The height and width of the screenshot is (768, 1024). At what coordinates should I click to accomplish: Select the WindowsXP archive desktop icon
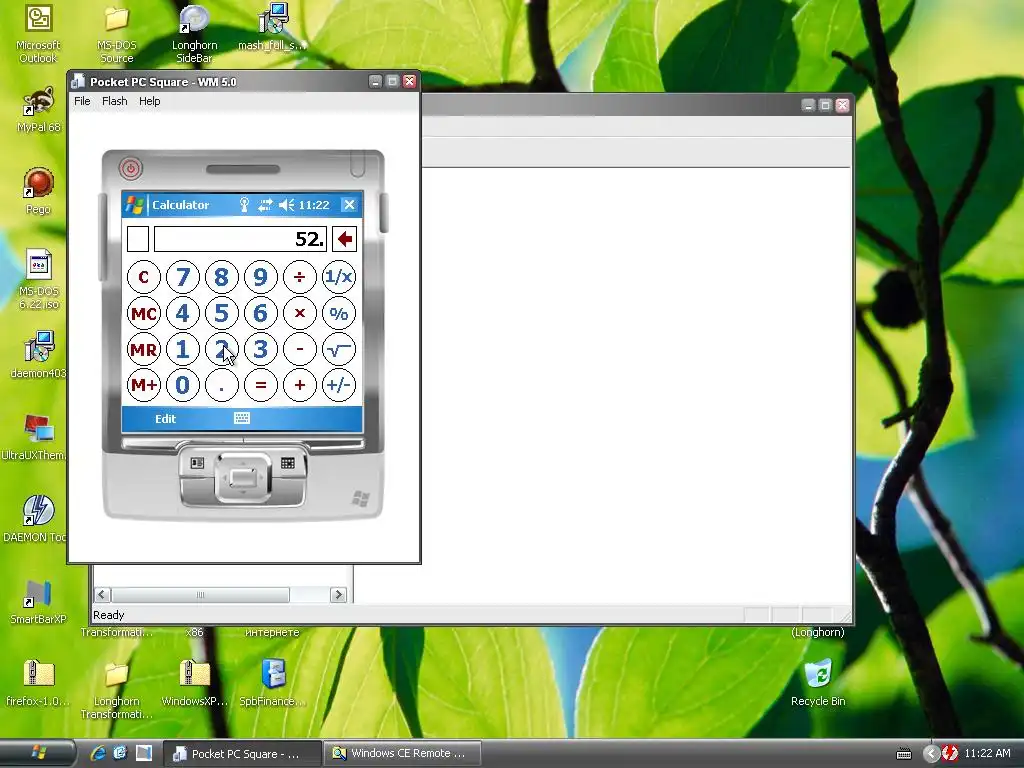[195, 683]
